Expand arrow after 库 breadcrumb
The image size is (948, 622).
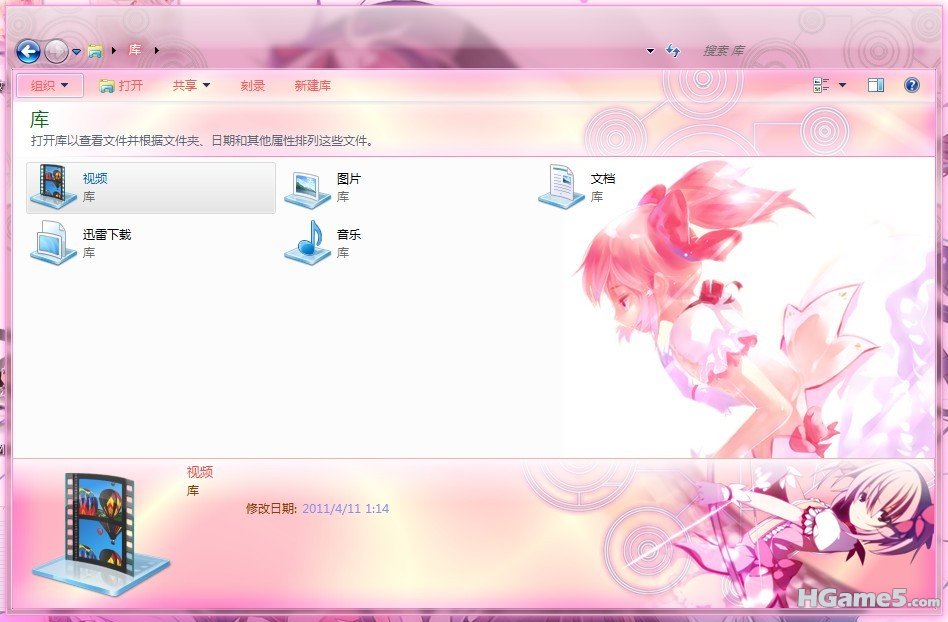click(157, 50)
